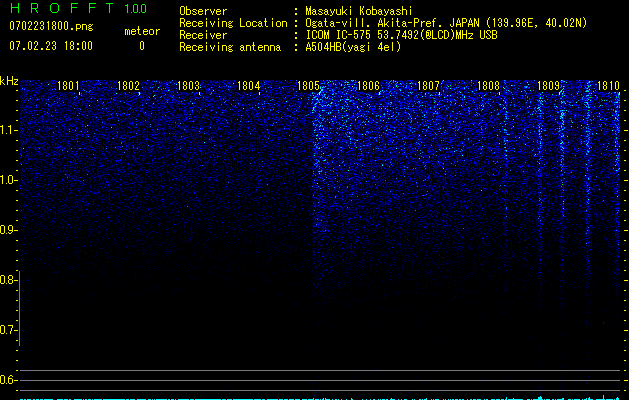
Task: Click the Receiving antenna label
Action: click(230, 47)
